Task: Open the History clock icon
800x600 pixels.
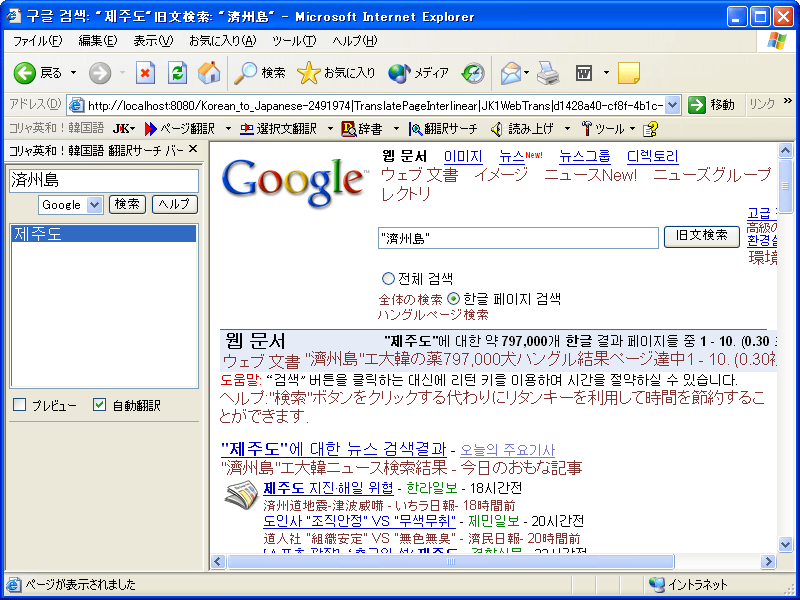Action: pyautogui.click(x=473, y=73)
